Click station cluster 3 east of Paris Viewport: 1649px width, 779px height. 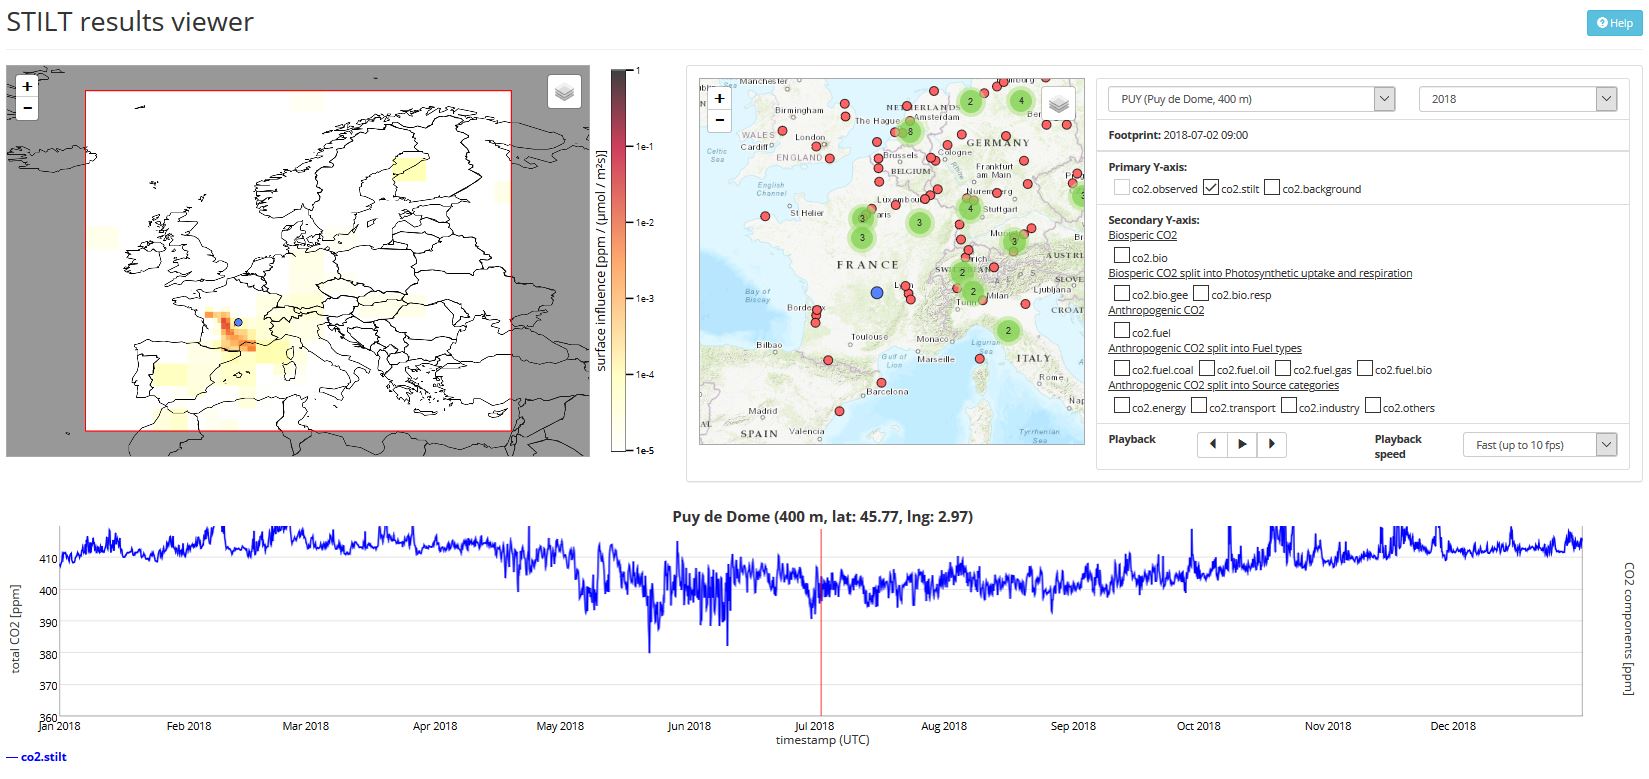pyautogui.click(x=920, y=223)
